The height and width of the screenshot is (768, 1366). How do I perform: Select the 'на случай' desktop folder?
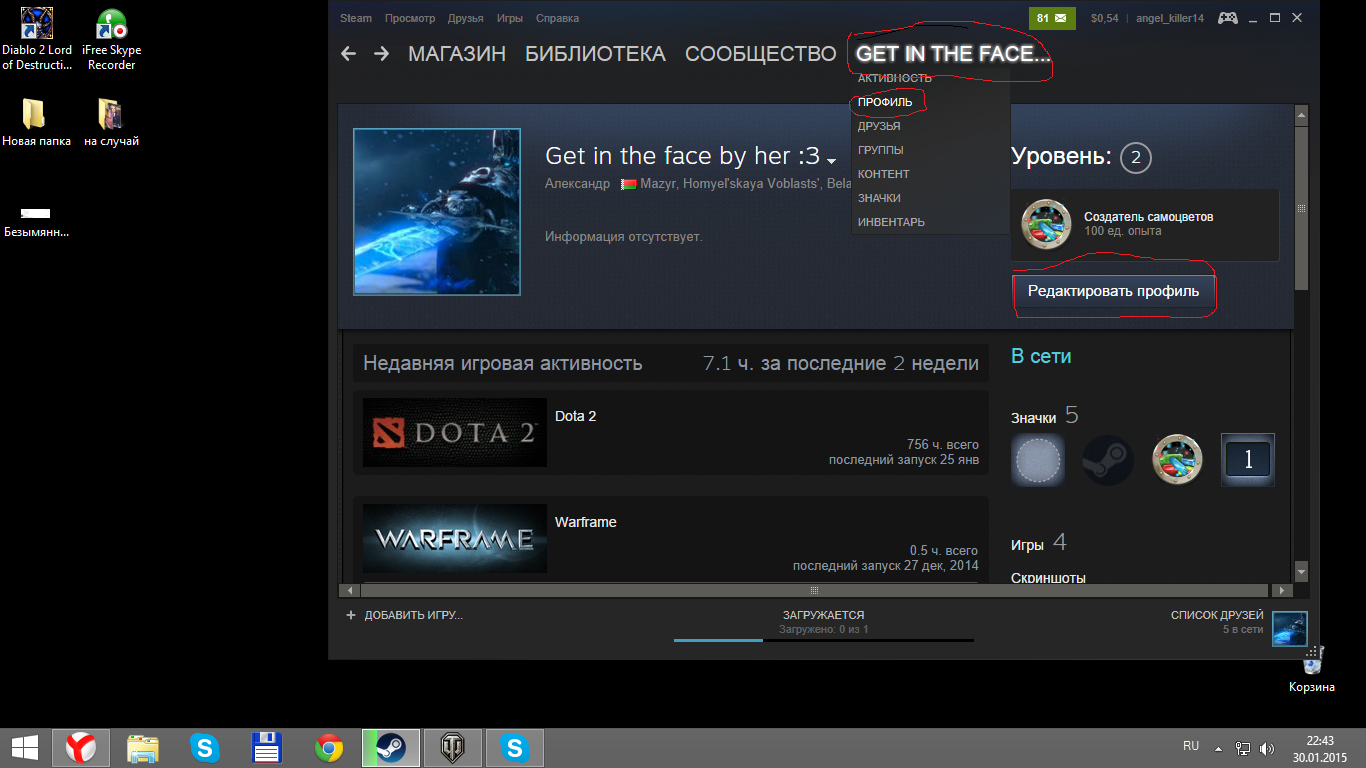tap(111, 122)
